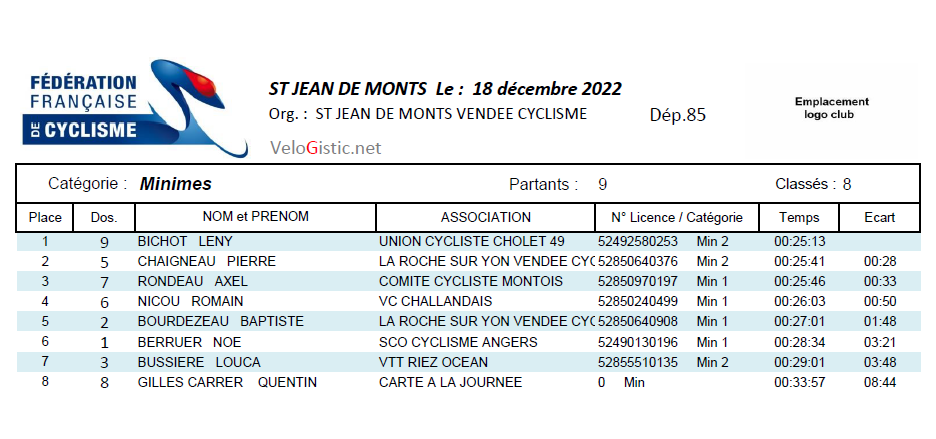Click CHAIGNEAU PIERRE in the results

[207, 262]
